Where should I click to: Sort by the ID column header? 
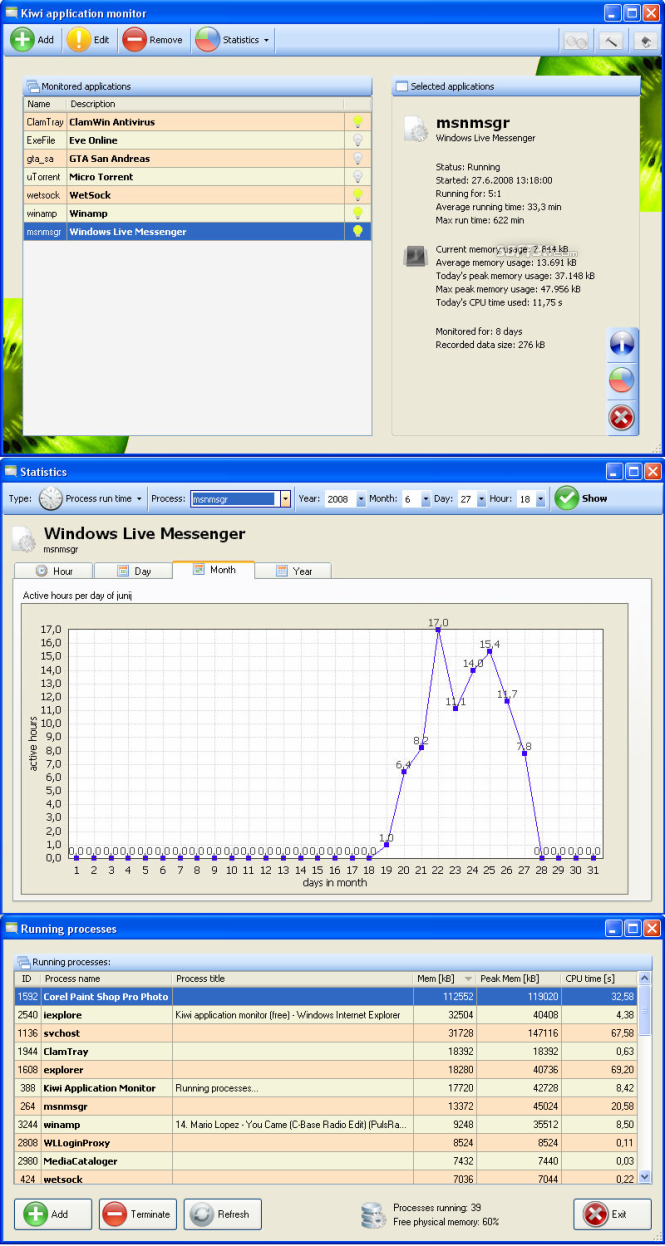point(27,978)
